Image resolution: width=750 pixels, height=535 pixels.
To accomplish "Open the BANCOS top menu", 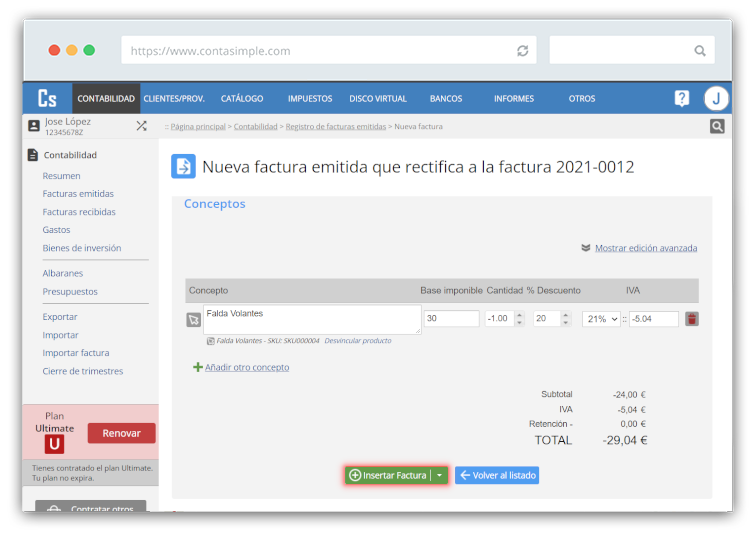I will click(x=446, y=98).
